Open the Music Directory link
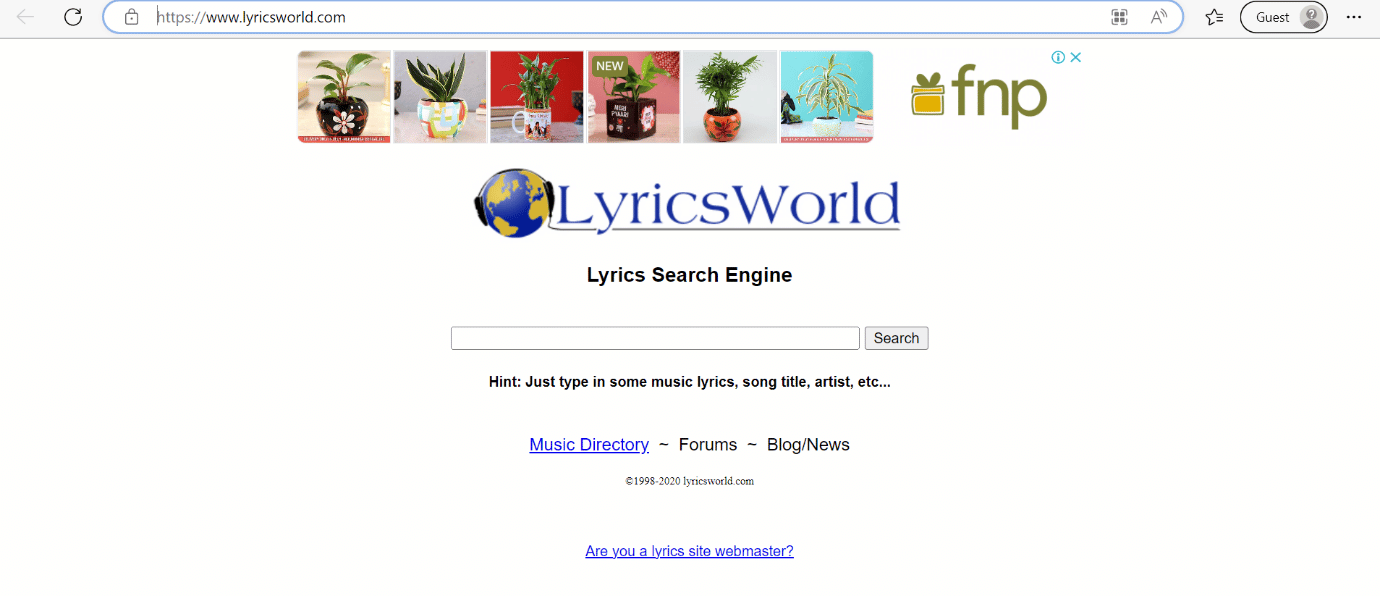Image resolution: width=1380 pixels, height=596 pixels. 589,444
